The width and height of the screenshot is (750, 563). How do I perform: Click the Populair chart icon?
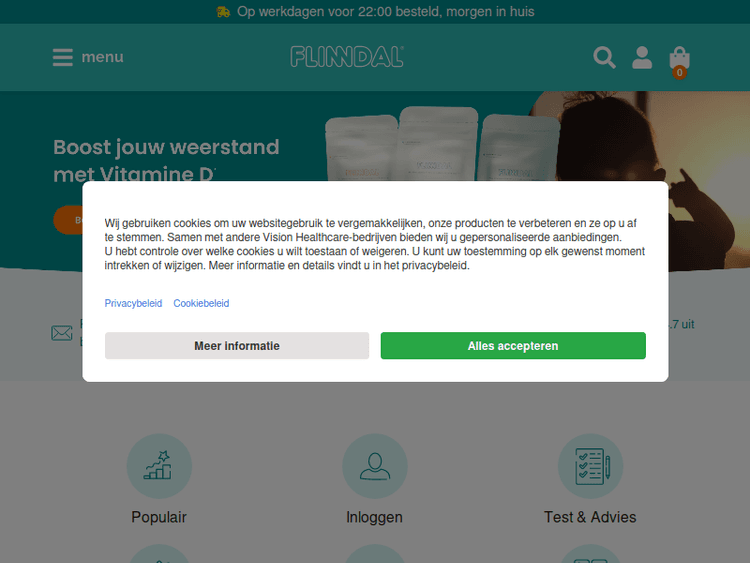pos(159,466)
